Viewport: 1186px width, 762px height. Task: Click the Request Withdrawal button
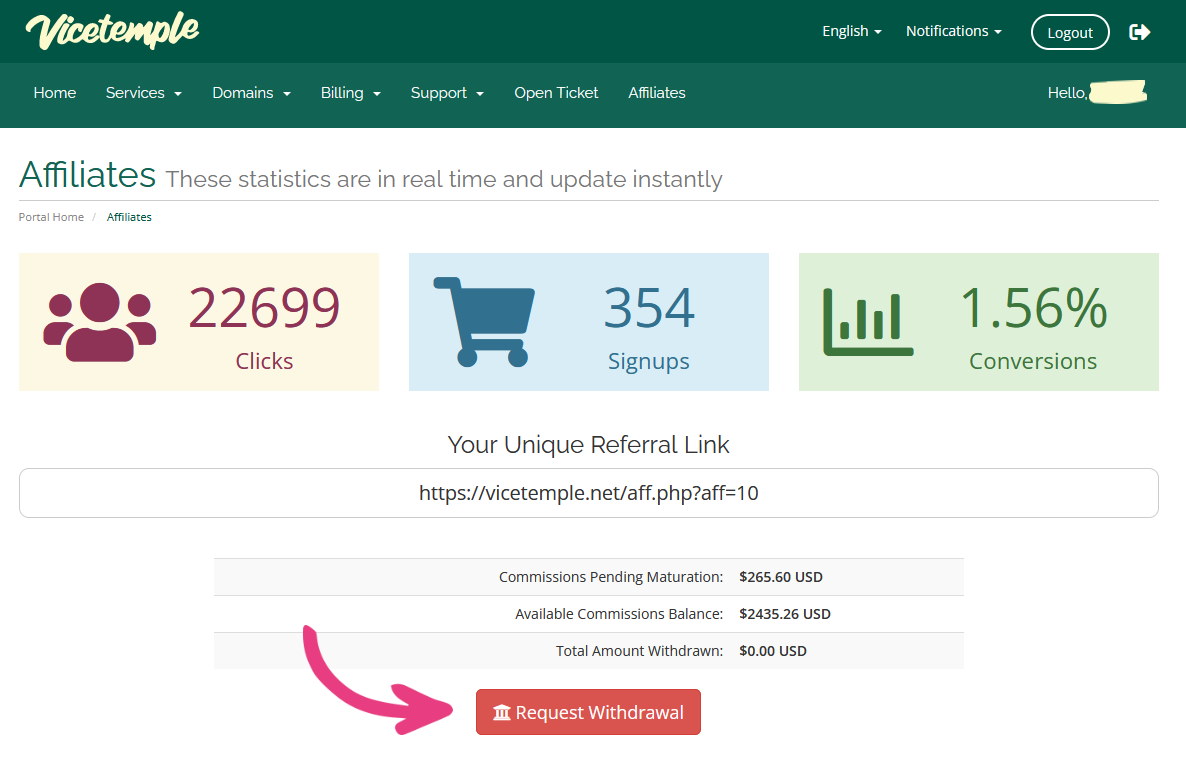[x=588, y=712]
